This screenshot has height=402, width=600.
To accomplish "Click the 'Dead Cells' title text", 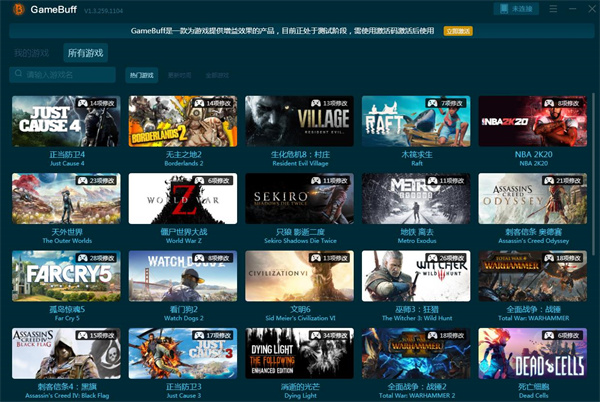I will coord(533,396).
